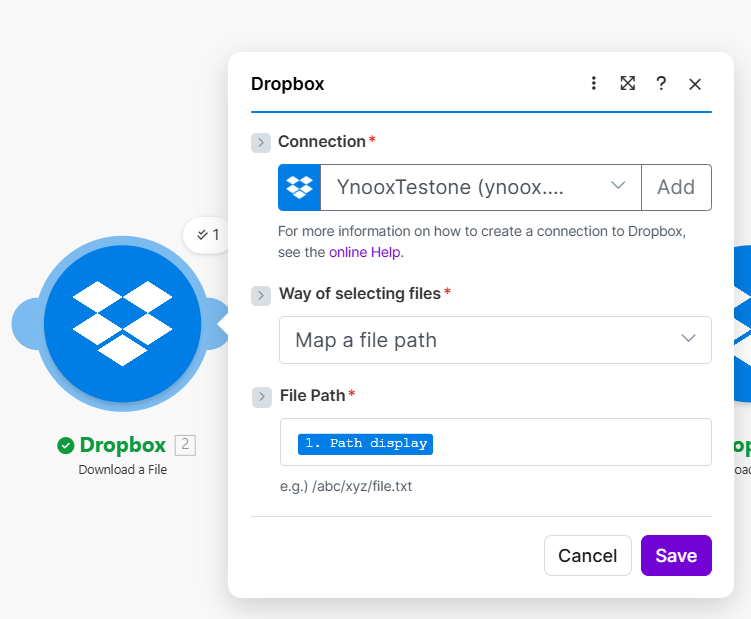
Task: Expand the Dropbox dialog to full screen
Action: pyautogui.click(x=628, y=83)
